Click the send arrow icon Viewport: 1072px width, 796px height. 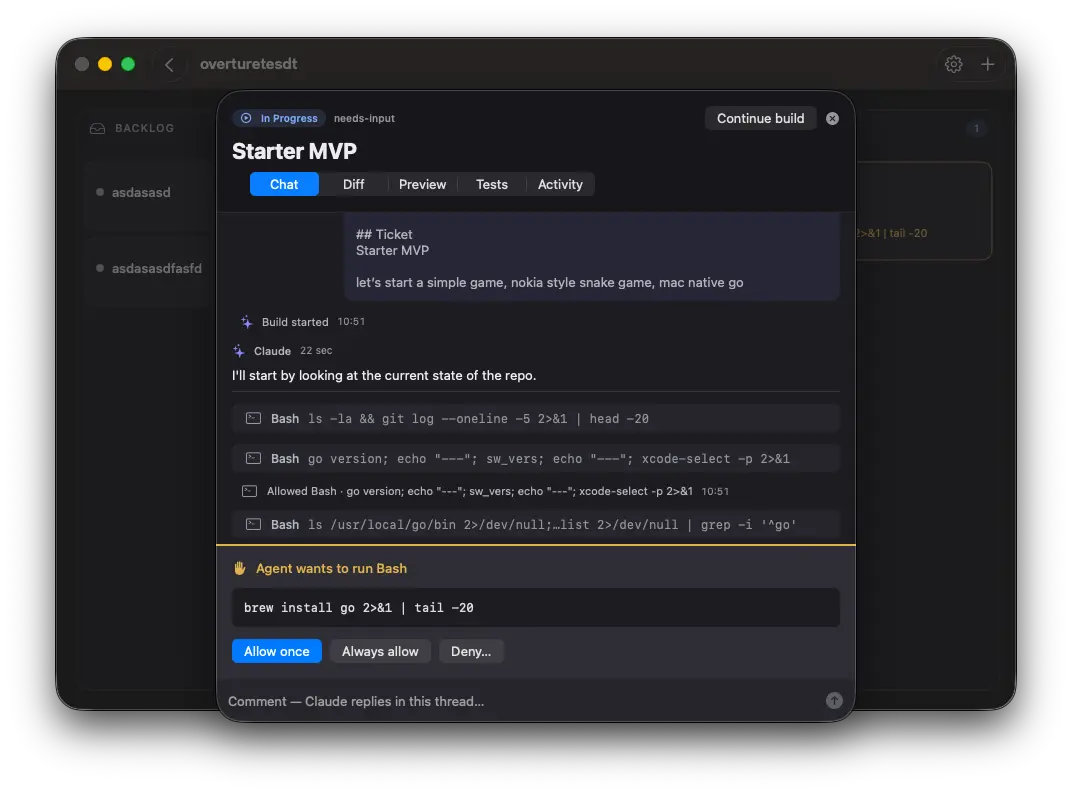[833, 700]
